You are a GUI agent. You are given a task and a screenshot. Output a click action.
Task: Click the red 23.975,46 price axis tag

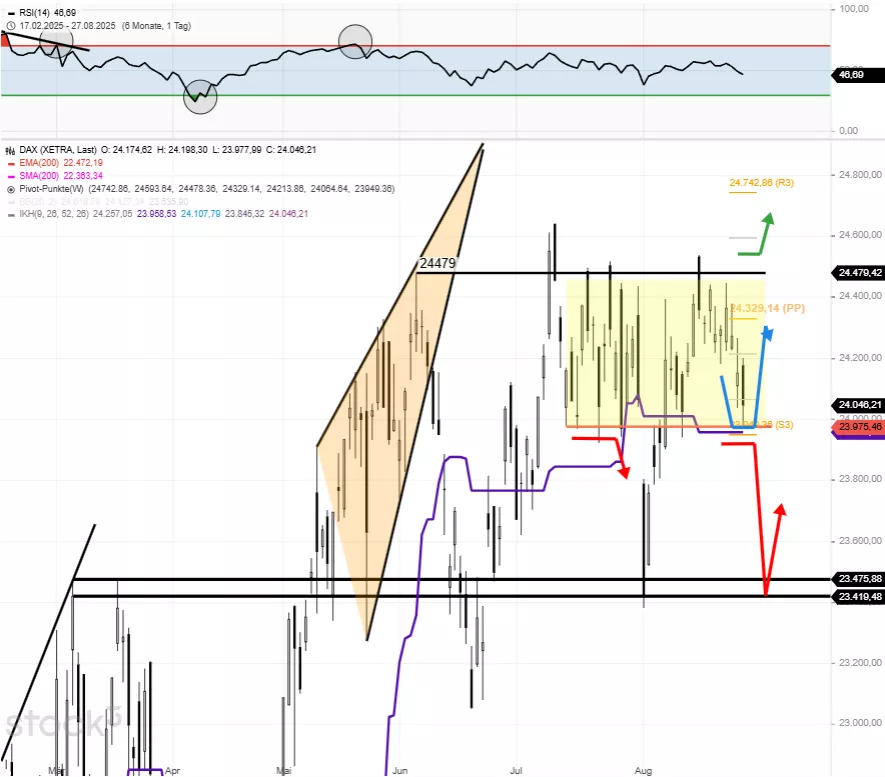click(x=859, y=427)
